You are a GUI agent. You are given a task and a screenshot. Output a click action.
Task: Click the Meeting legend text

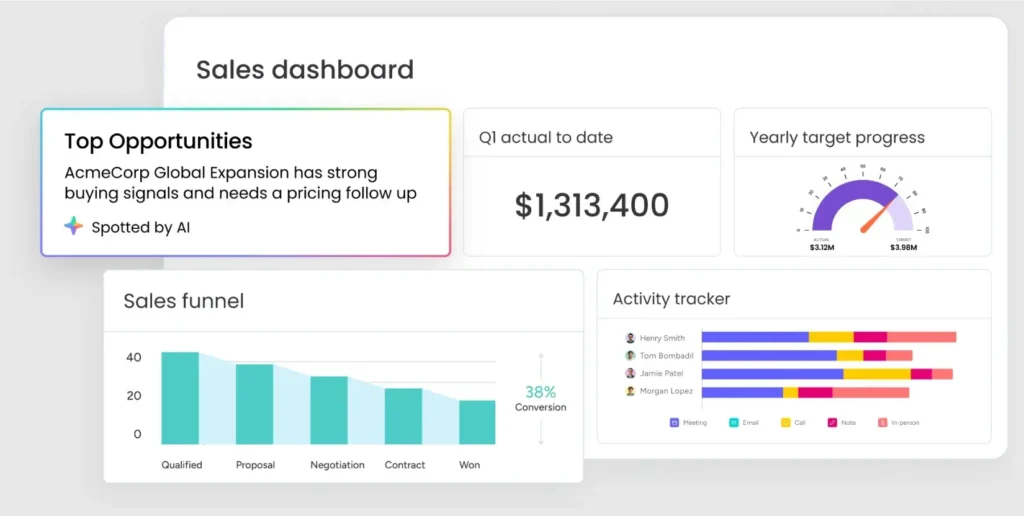pos(695,423)
